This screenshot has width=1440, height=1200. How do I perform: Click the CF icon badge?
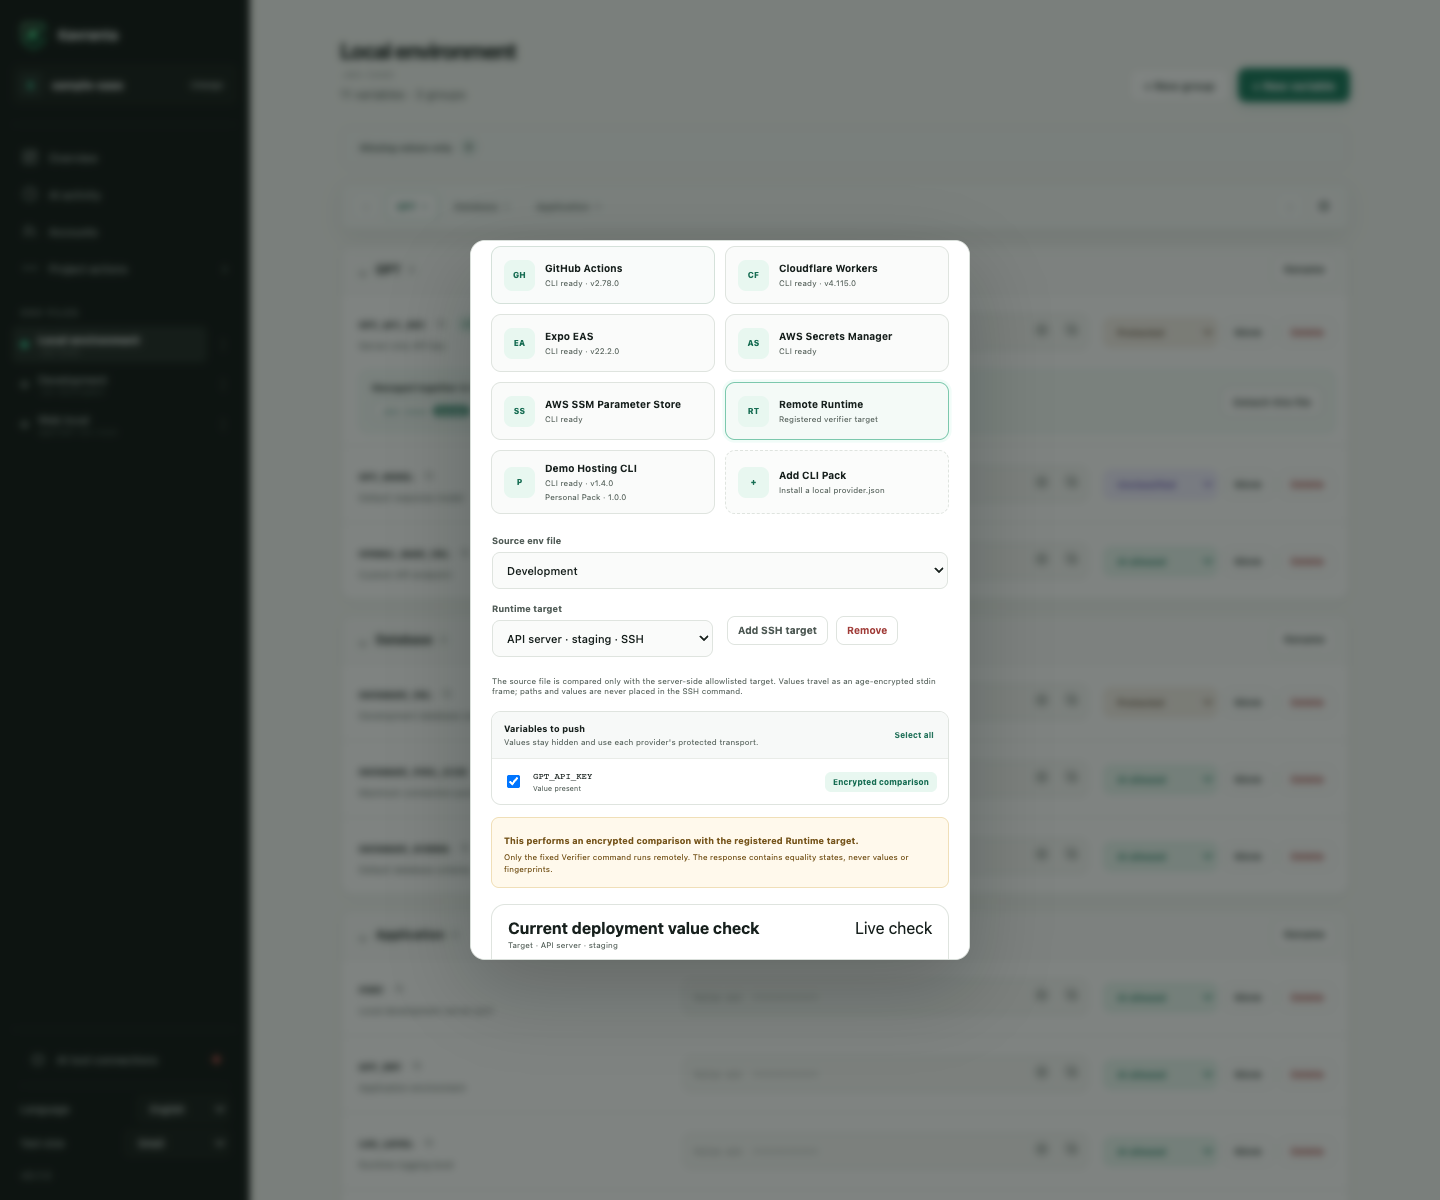tap(753, 275)
